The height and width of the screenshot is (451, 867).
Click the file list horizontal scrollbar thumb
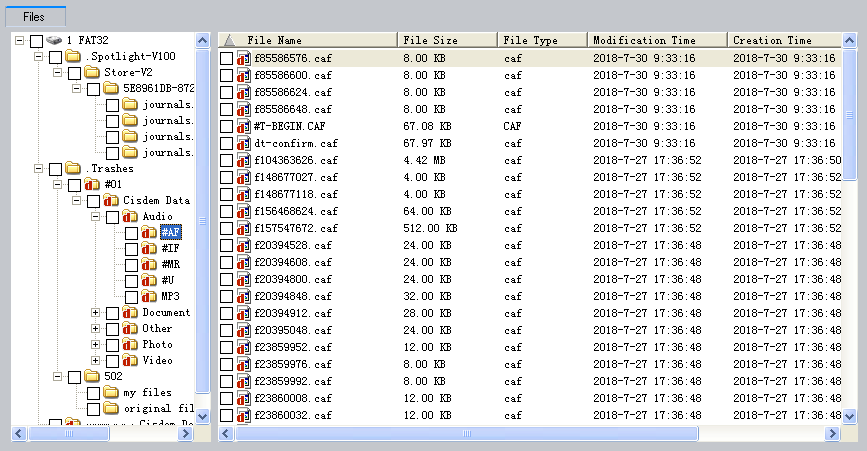pyautogui.click(x=467, y=434)
